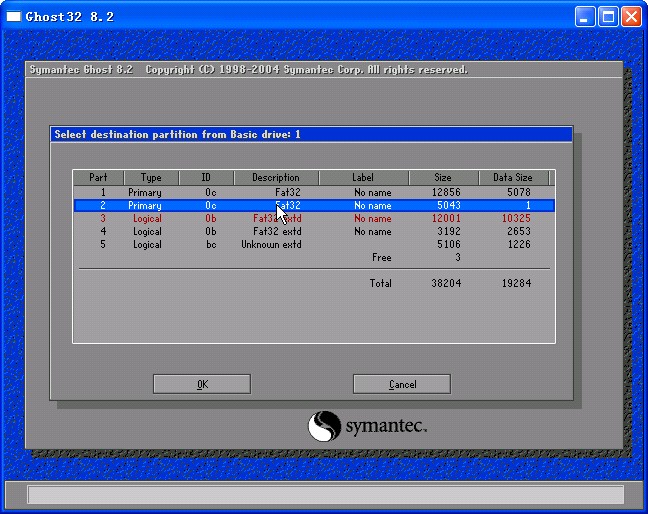Click the ID column header

(207, 178)
